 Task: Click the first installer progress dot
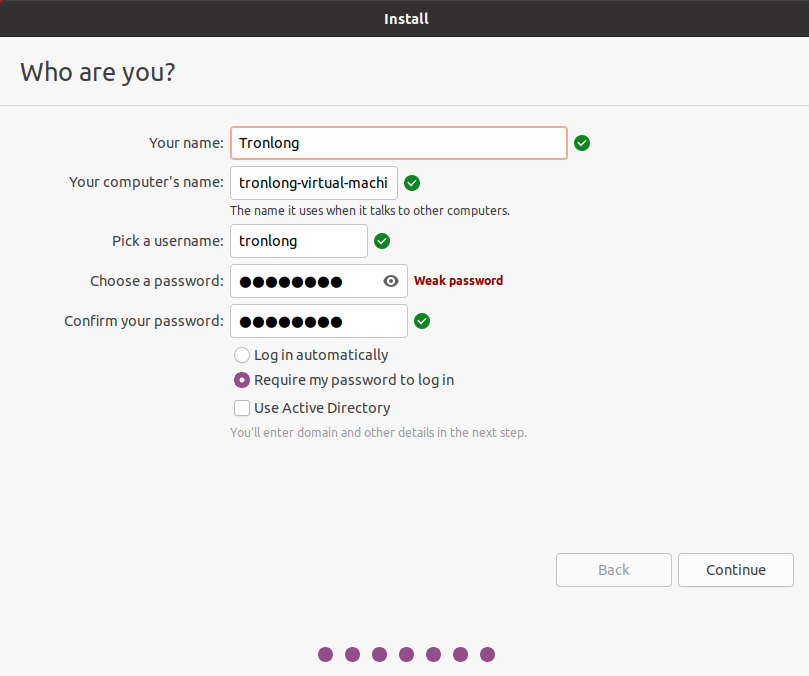pyautogui.click(x=326, y=655)
